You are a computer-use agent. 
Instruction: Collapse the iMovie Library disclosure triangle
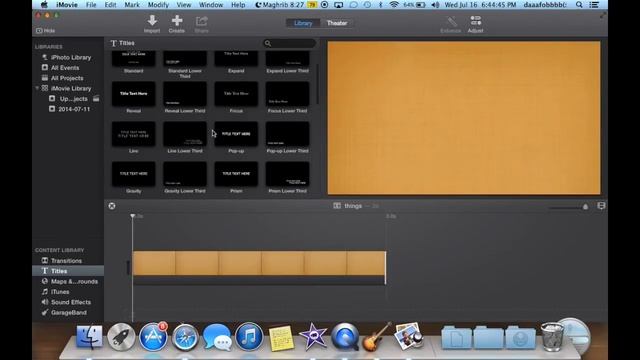click(37, 88)
